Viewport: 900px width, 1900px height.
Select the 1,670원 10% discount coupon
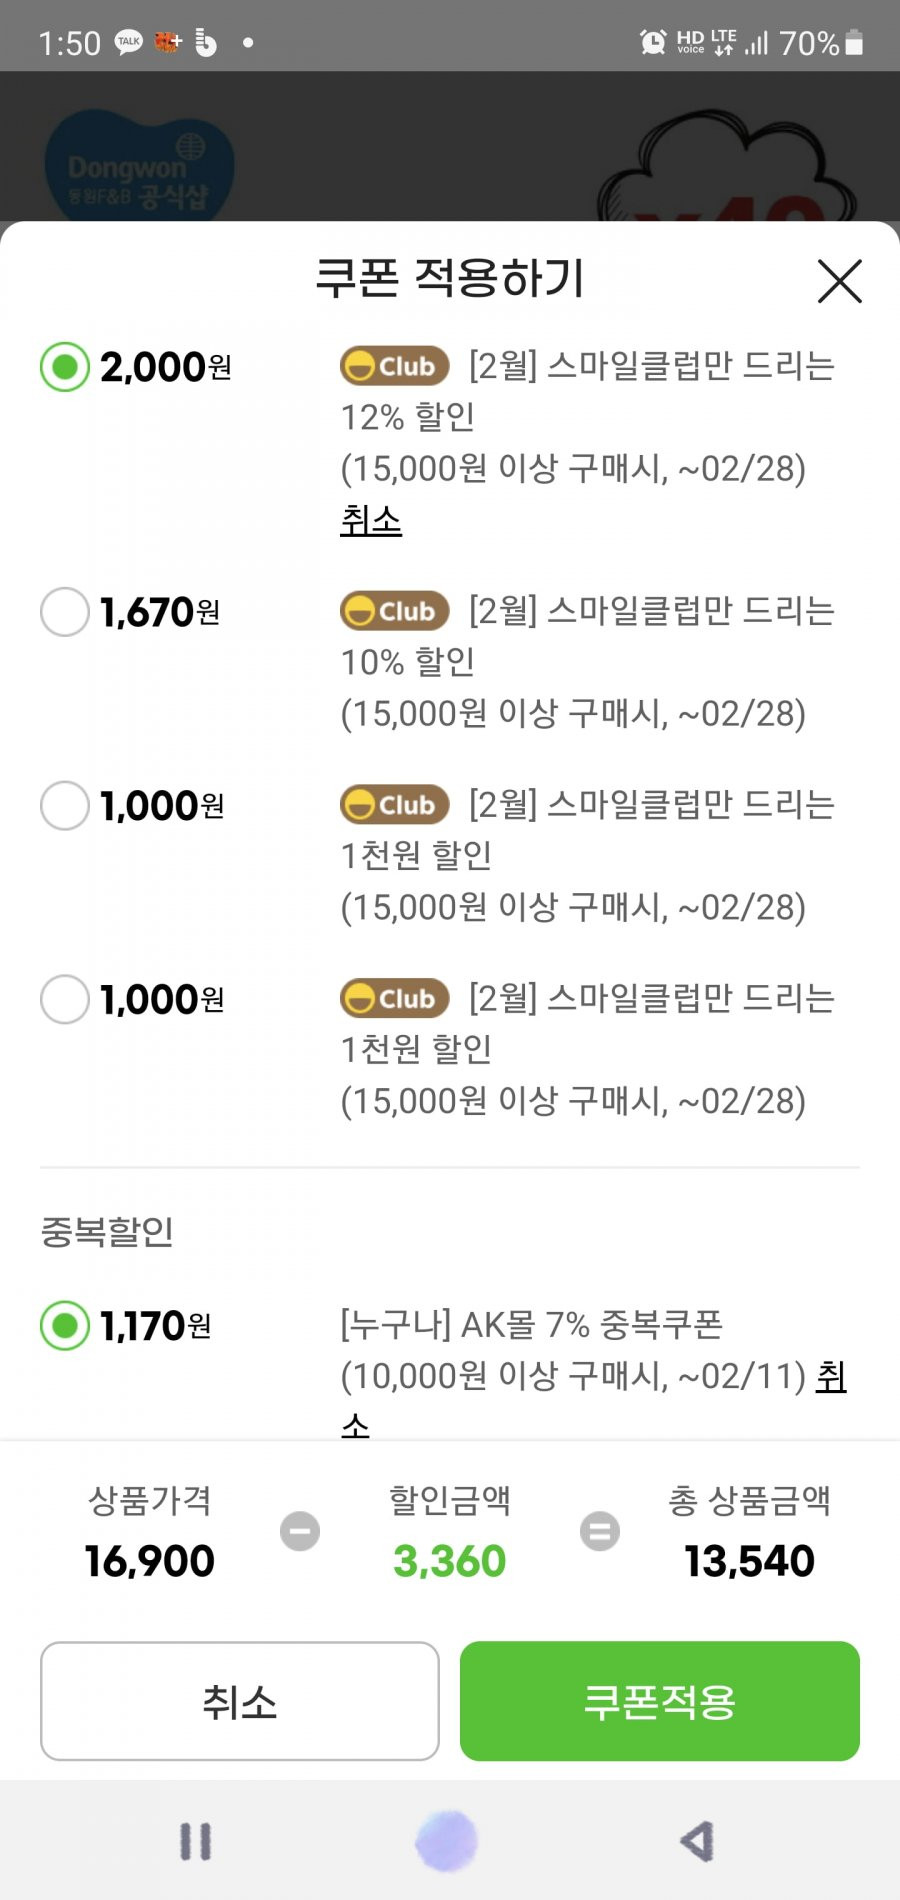click(65, 612)
